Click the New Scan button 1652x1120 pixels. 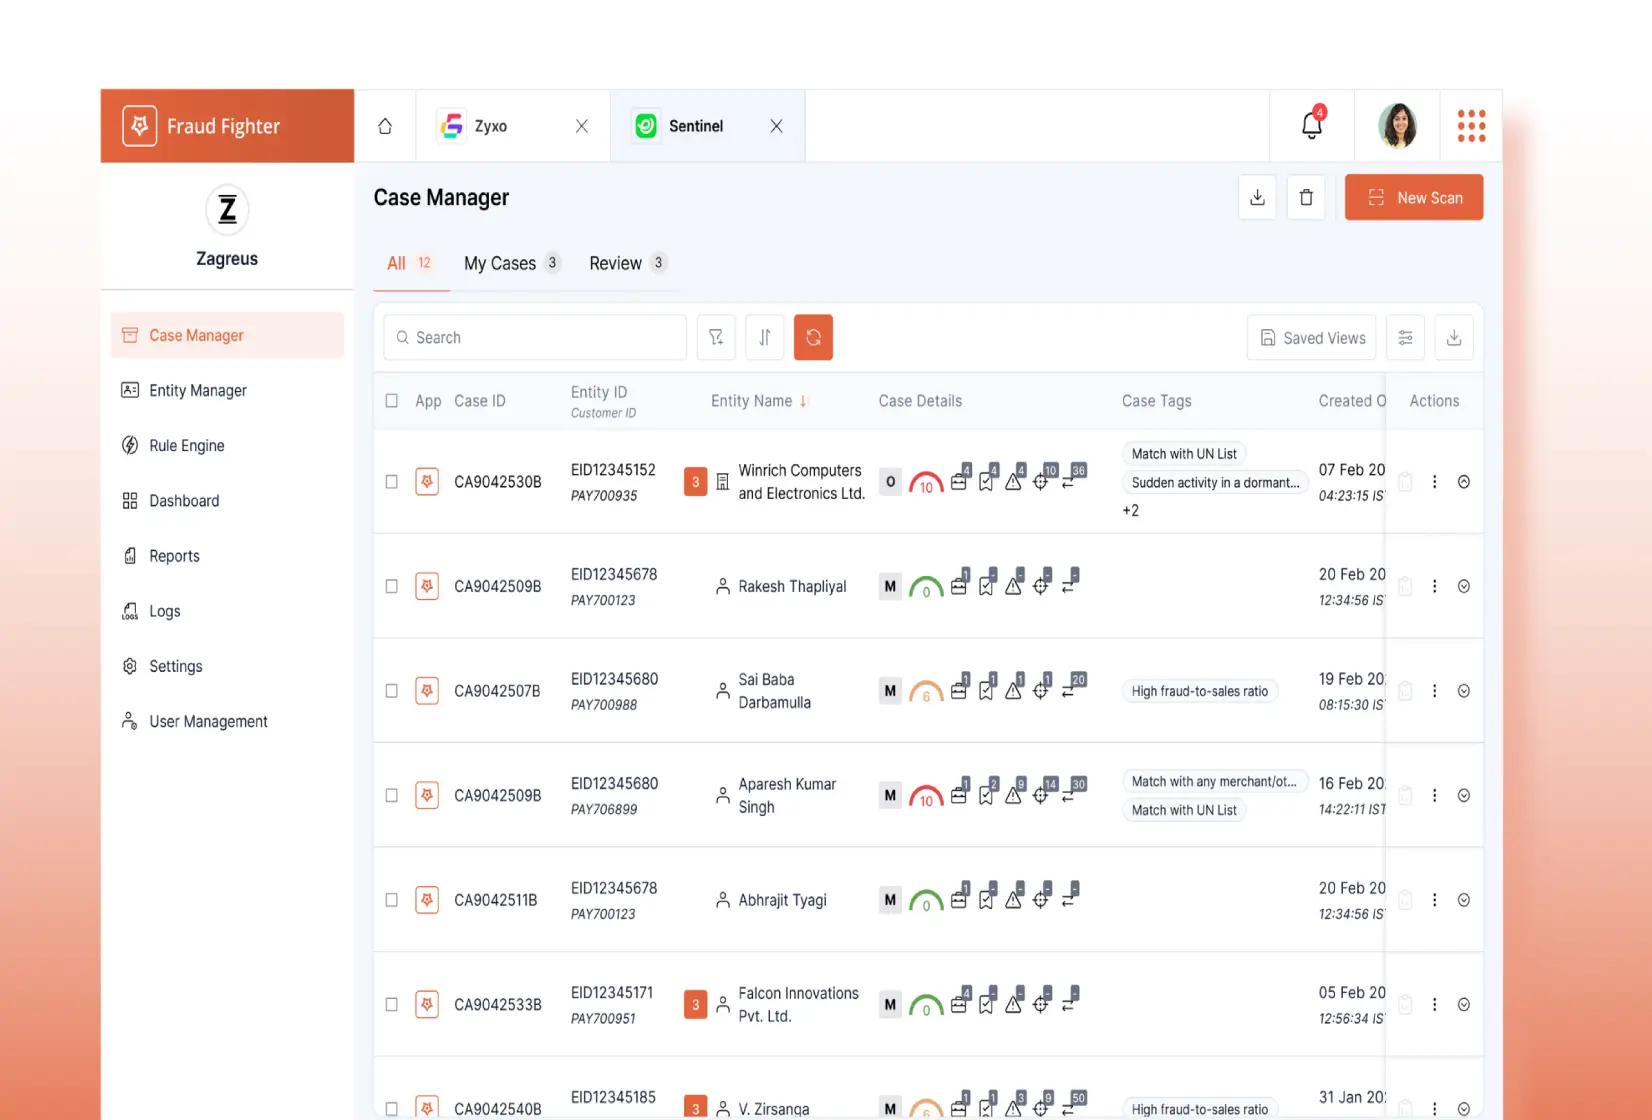pos(1413,197)
